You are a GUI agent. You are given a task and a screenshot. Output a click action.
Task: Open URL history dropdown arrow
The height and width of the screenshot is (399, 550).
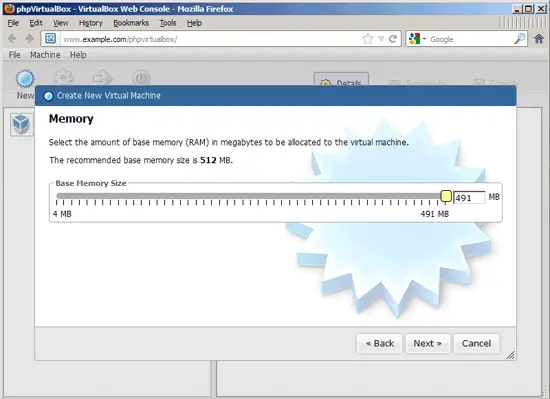[381, 39]
